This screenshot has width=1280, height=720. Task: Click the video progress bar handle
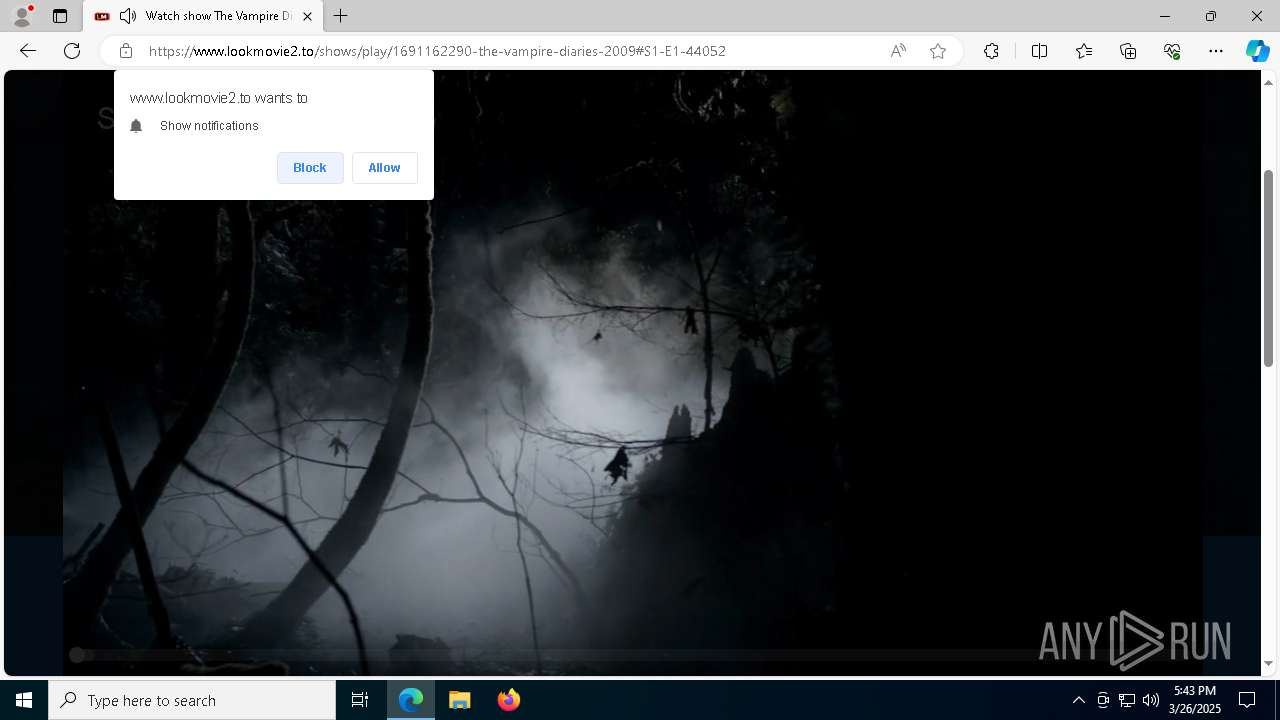coord(77,655)
